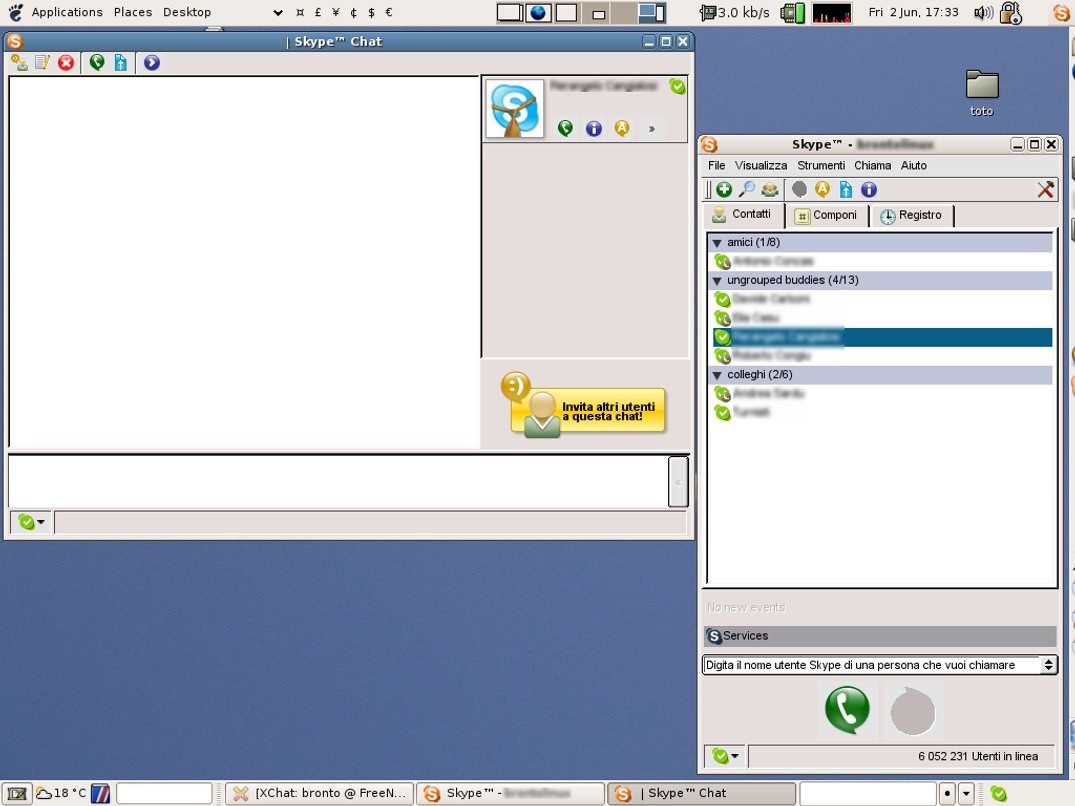Click the yellow chat bubble in the contact panel
Viewport: 1075px width, 806px height.
[x=622, y=128]
